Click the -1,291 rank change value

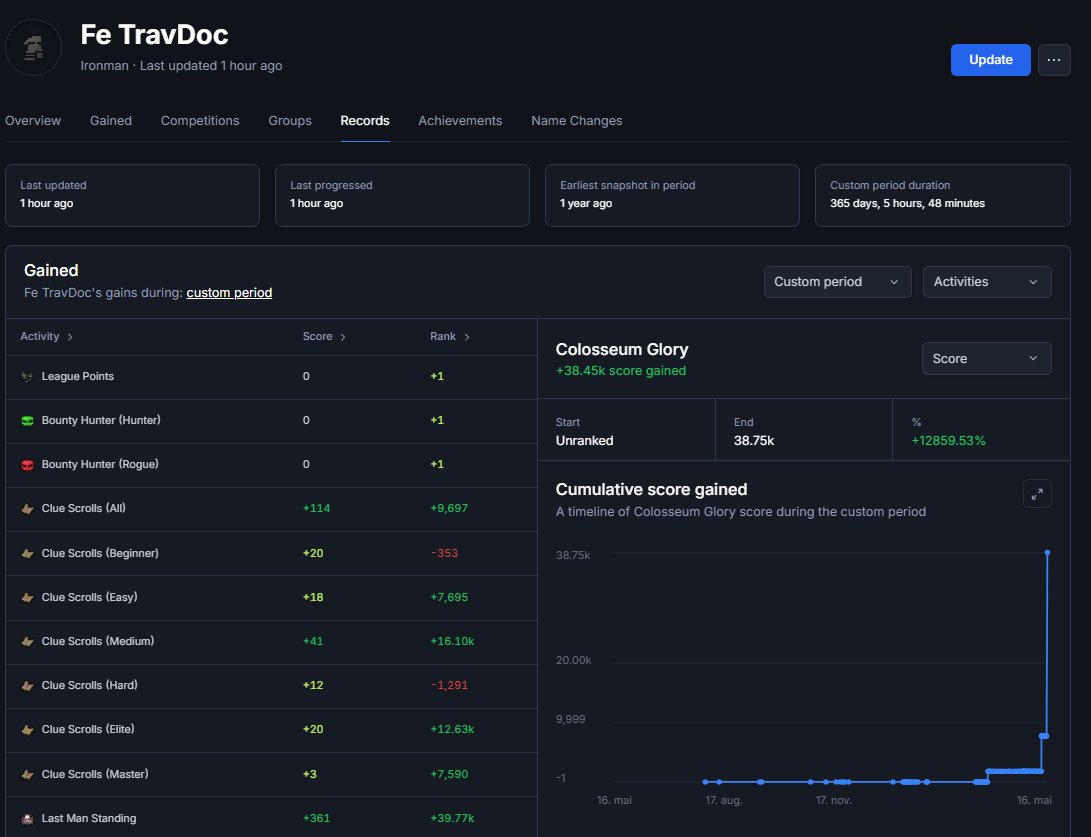(x=449, y=685)
